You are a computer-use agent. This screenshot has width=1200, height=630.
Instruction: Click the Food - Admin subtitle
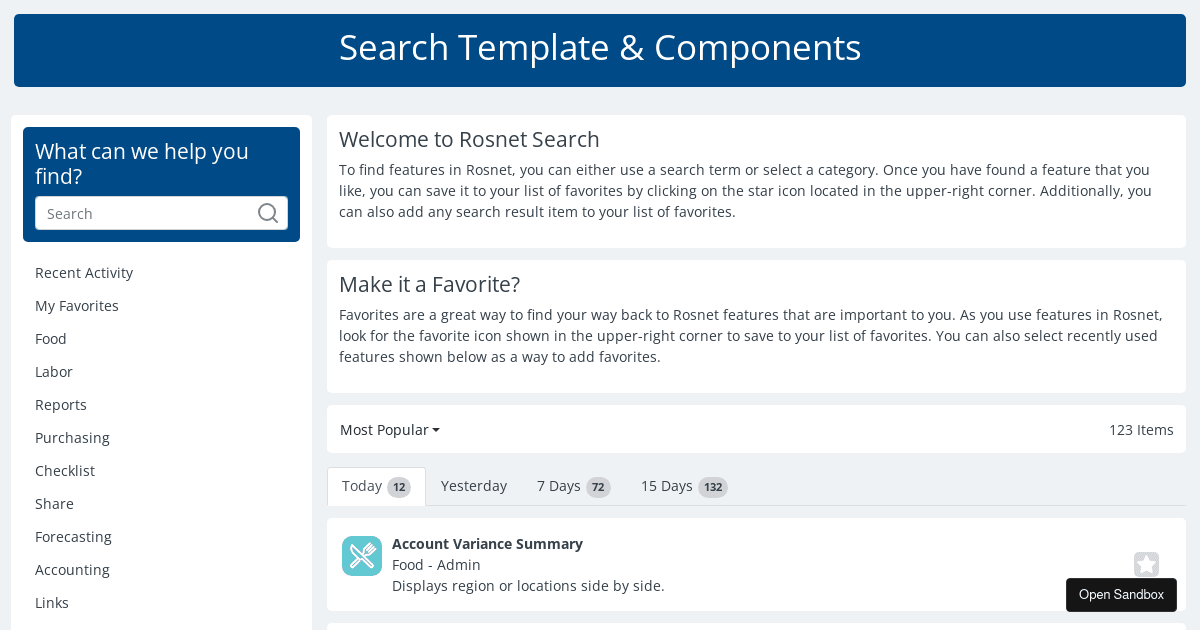436,565
